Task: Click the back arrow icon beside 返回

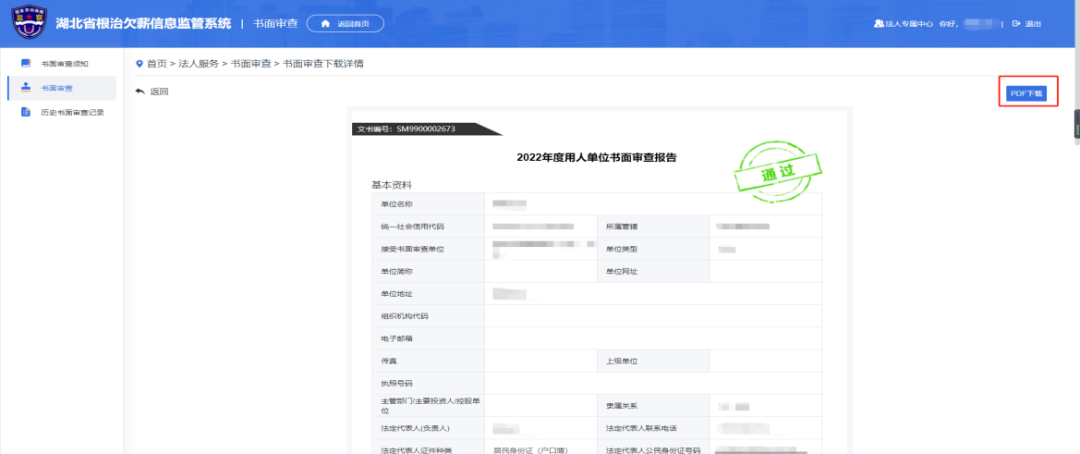Action: click(x=140, y=92)
